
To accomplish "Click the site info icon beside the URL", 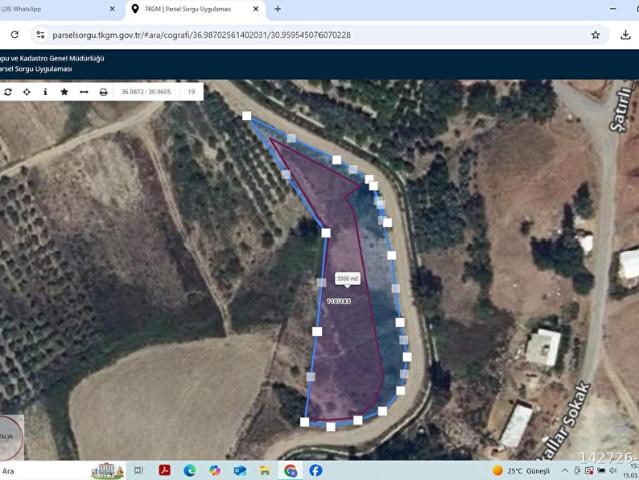I will tap(40, 34).
